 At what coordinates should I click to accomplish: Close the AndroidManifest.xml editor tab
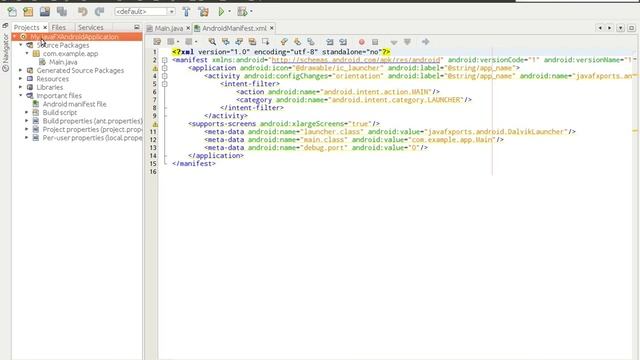tap(272, 28)
